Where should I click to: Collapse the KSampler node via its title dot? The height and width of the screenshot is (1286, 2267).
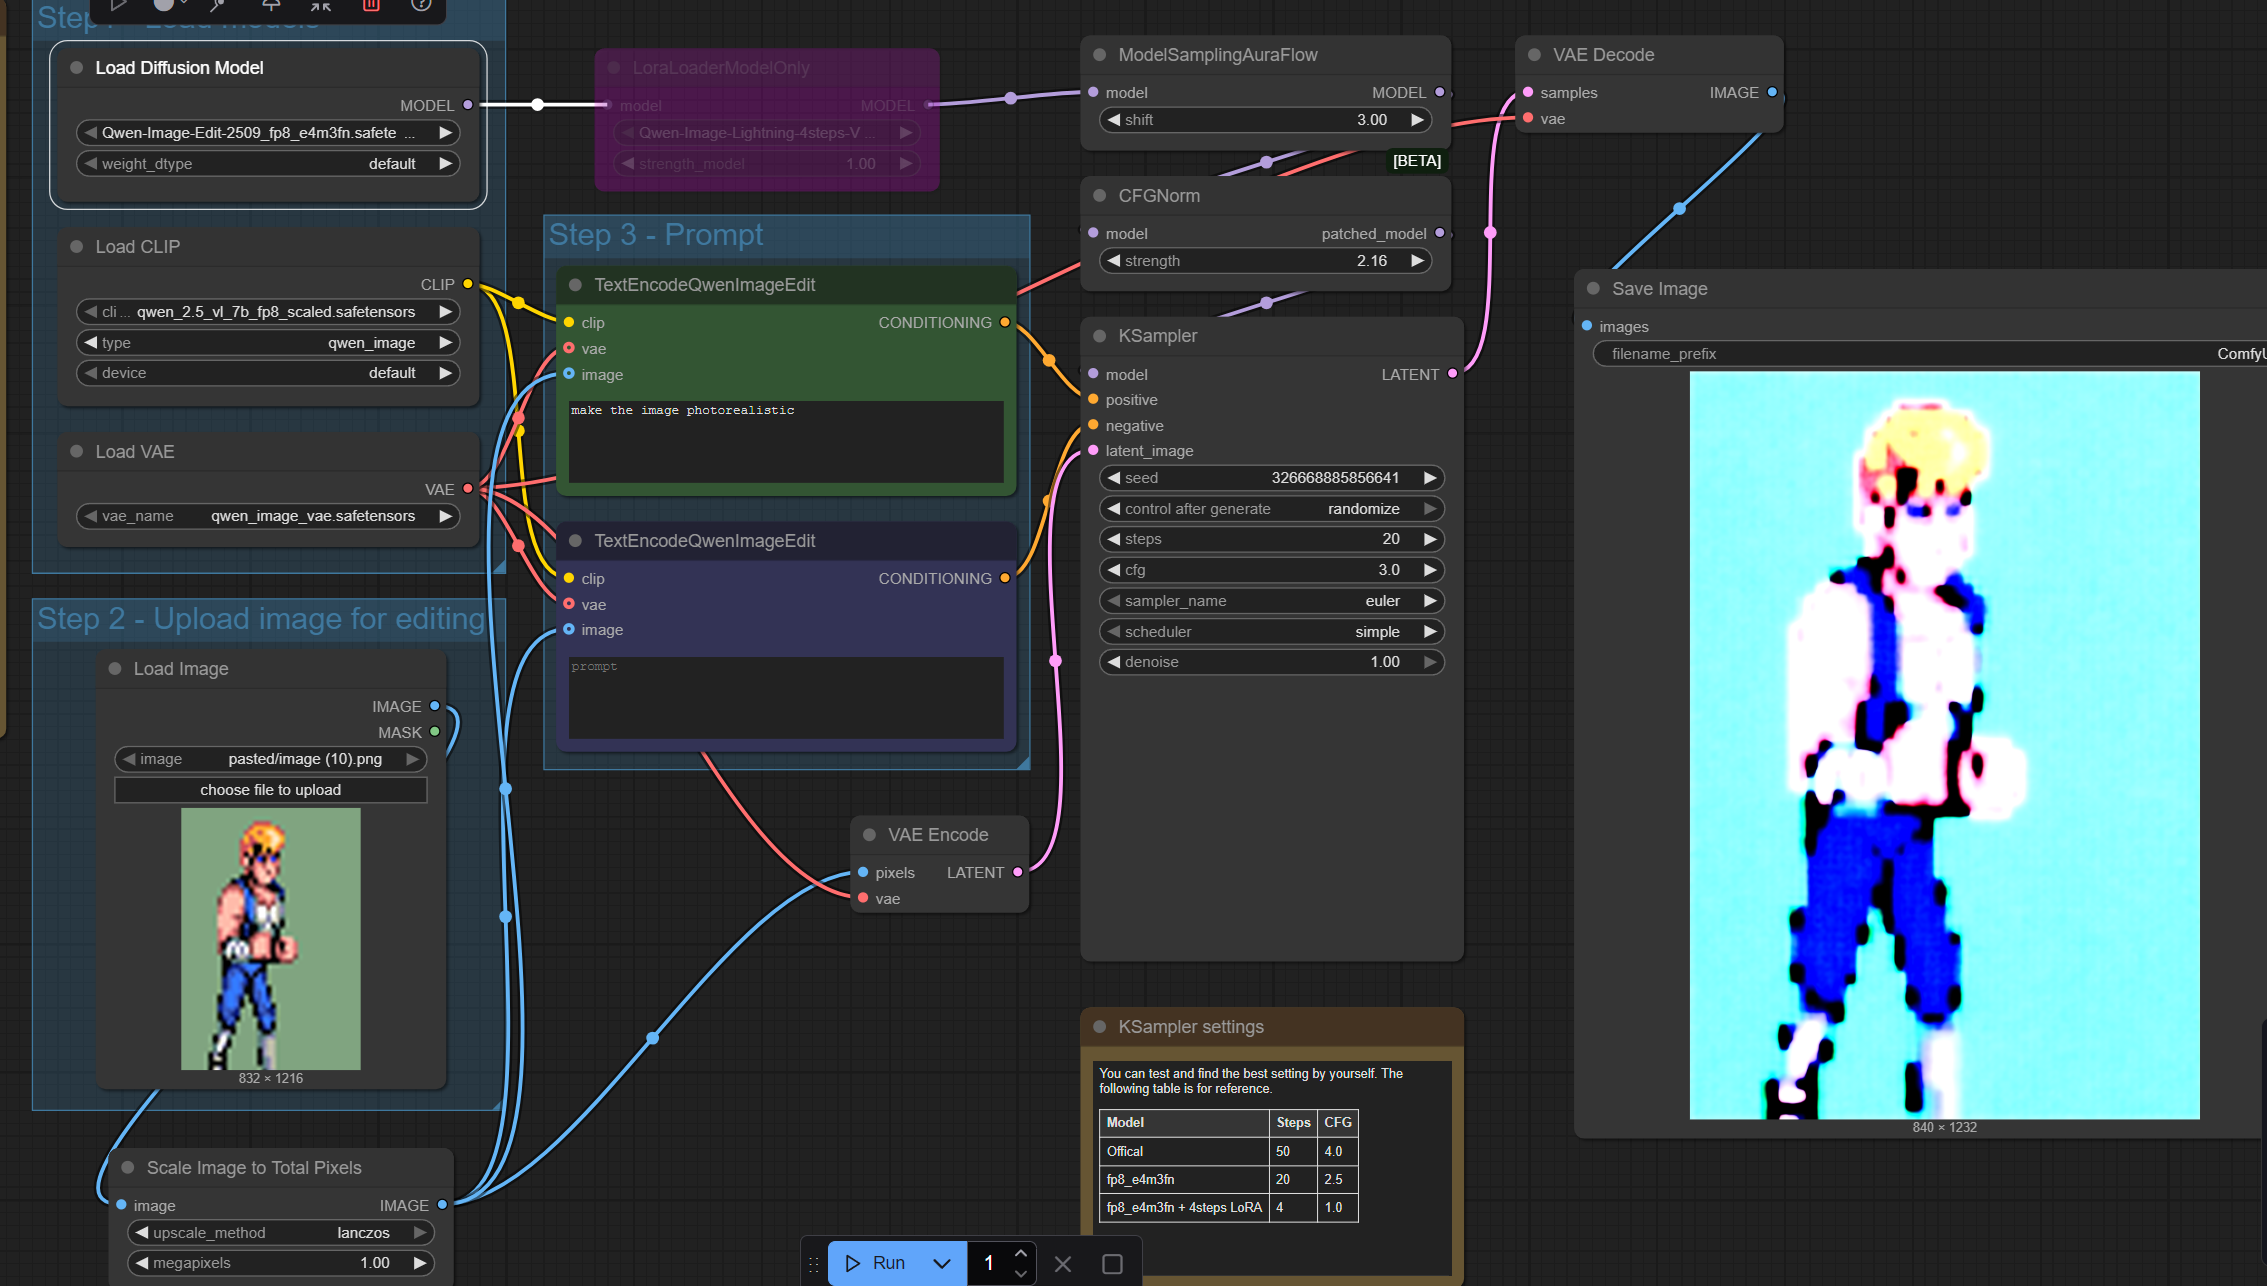coord(1099,336)
